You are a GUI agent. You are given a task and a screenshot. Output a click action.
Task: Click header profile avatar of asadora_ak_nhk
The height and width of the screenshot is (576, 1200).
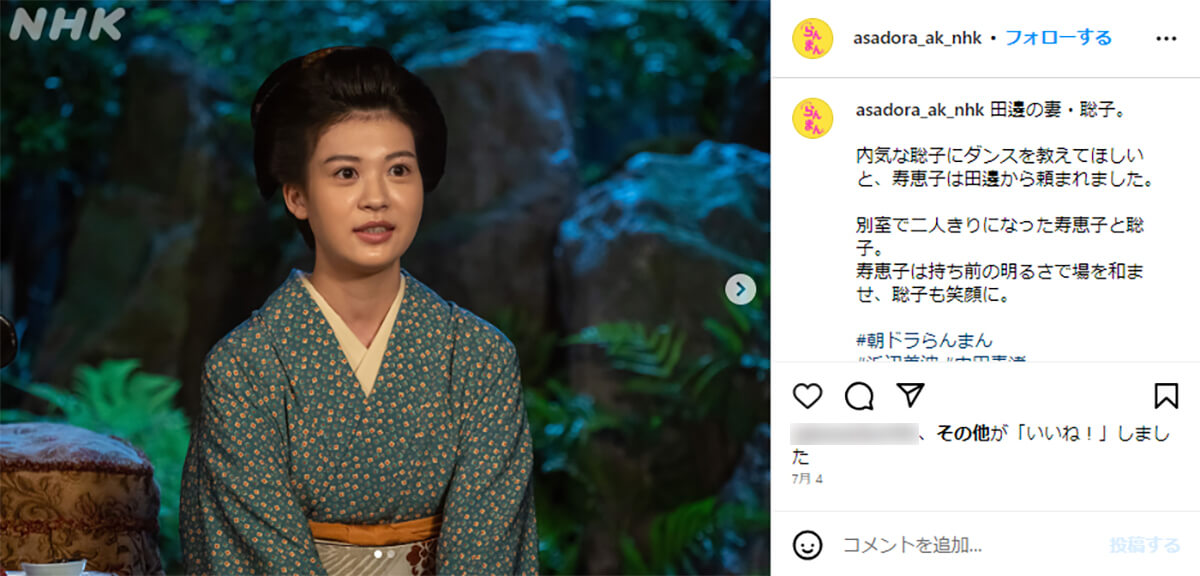(x=812, y=38)
